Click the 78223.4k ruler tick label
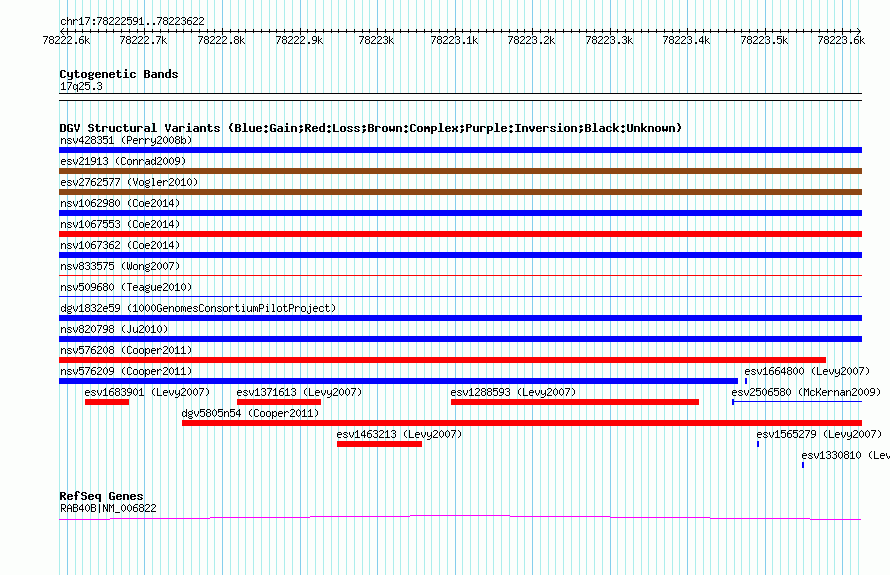890x575 pixels. pyautogui.click(x=686, y=40)
